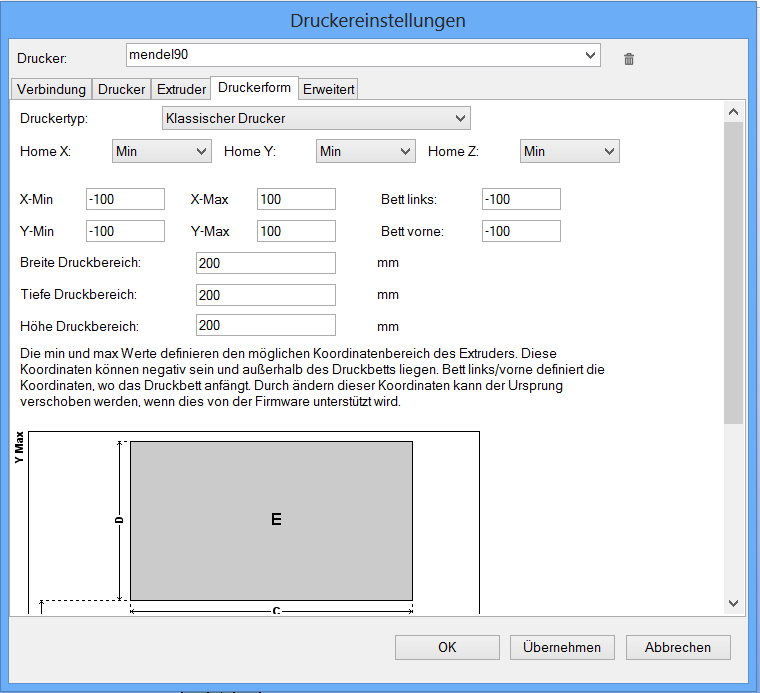Image resolution: width=760 pixels, height=693 pixels.
Task: Click the X-Min input field
Action: [x=125, y=199]
